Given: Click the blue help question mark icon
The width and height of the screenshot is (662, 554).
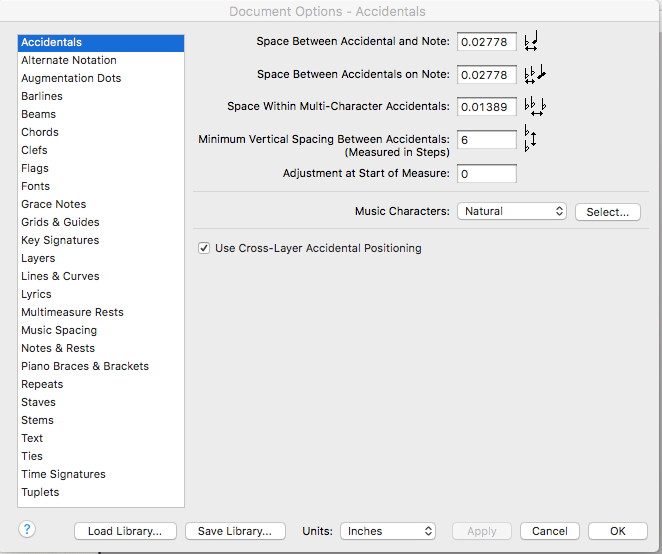Looking at the screenshot, I should [x=28, y=530].
